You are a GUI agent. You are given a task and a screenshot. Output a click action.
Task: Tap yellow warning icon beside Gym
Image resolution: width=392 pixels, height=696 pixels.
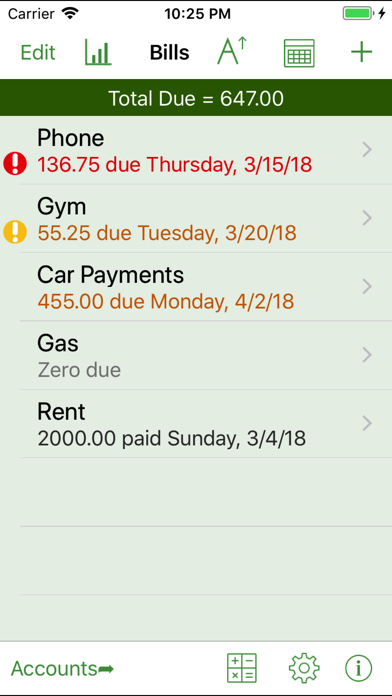pyautogui.click(x=15, y=232)
